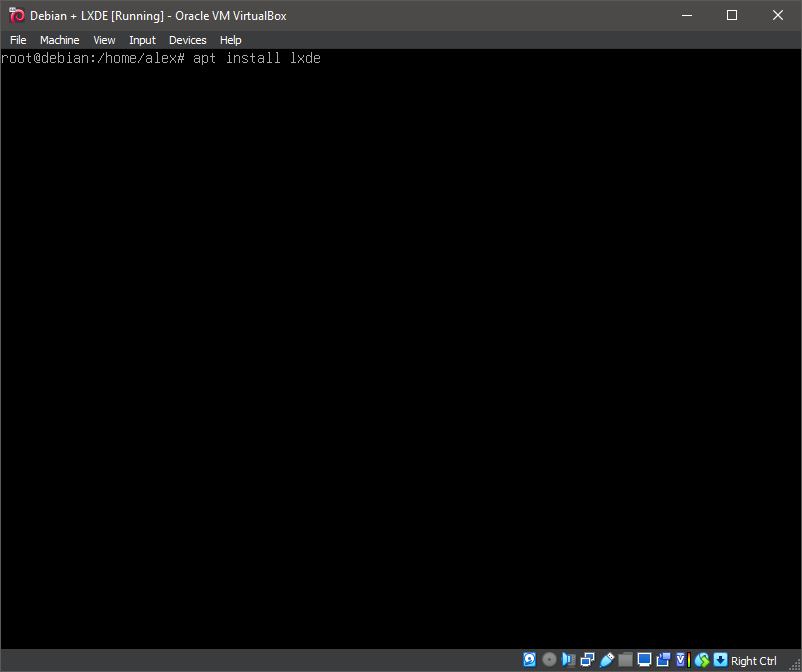Open the network adapters status icon
The height and width of the screenshot is (672, 802).
(x=586, y=660)
